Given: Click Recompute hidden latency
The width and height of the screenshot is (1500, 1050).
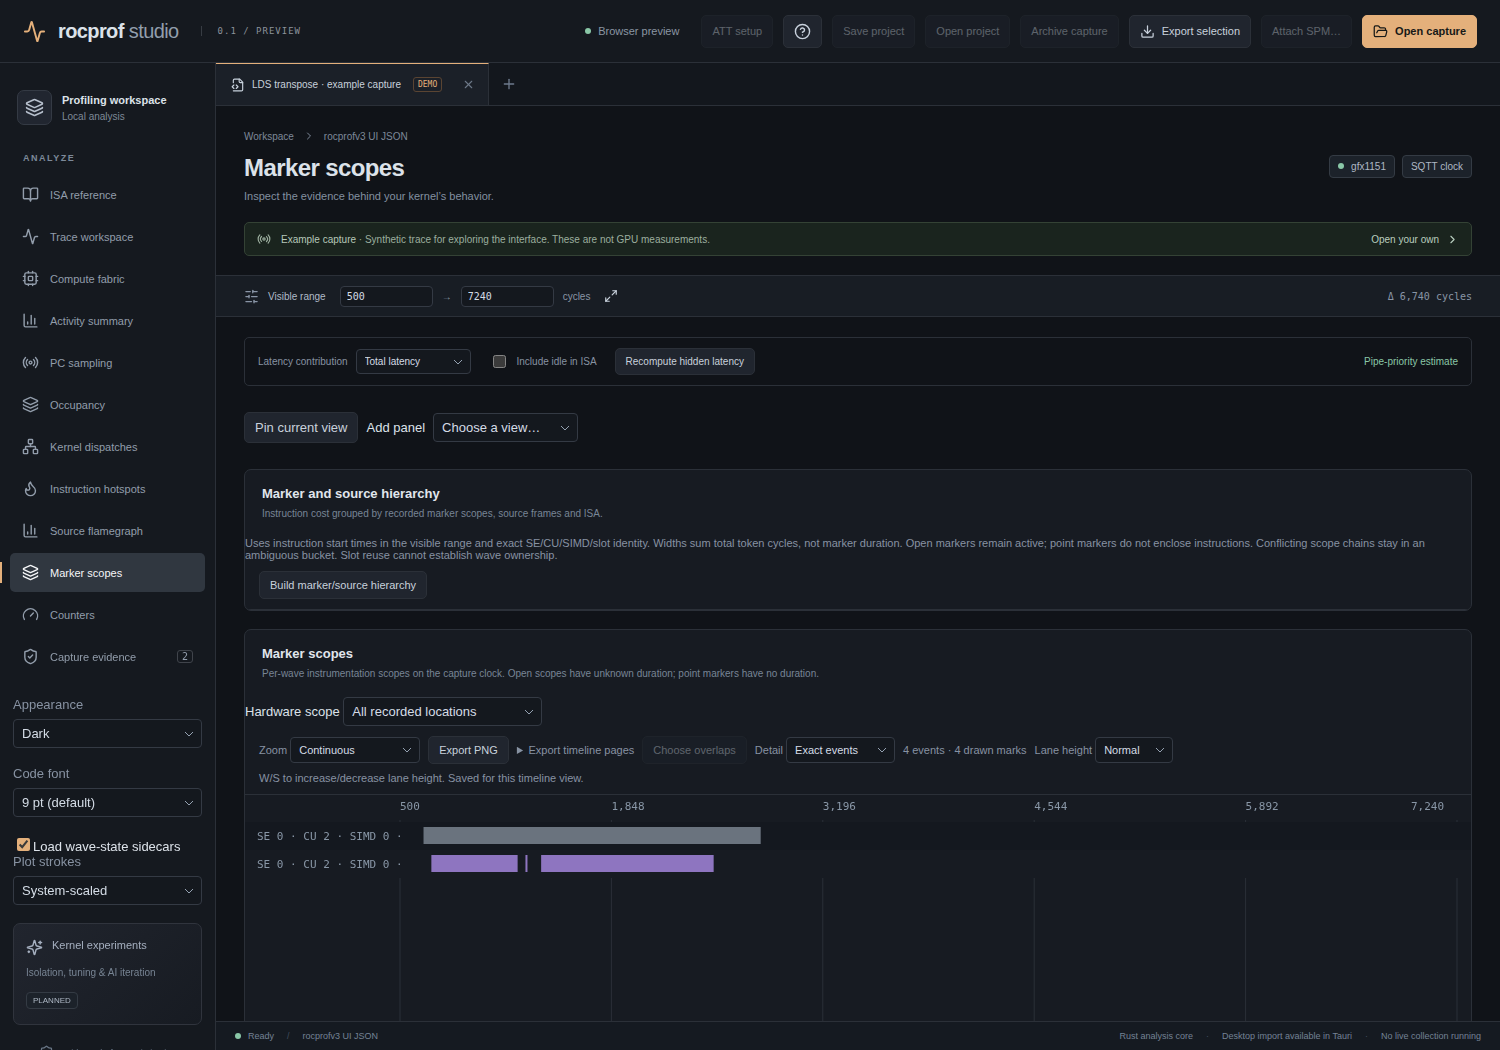Looking at the screenshot, I should 685,361.
